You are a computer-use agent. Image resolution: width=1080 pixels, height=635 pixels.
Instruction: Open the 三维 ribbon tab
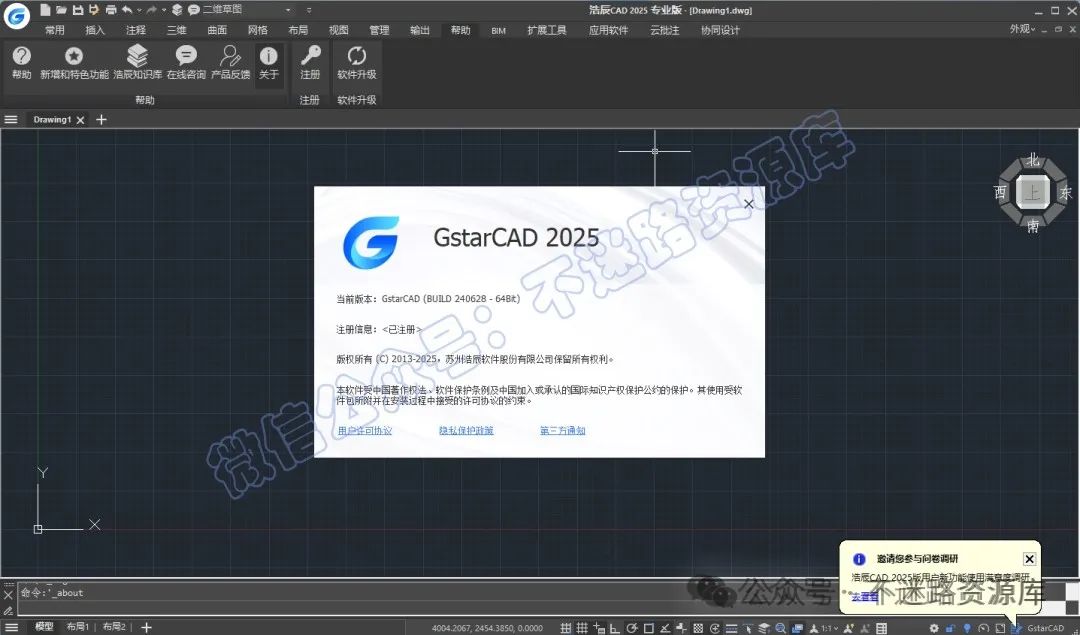(176, 30)
